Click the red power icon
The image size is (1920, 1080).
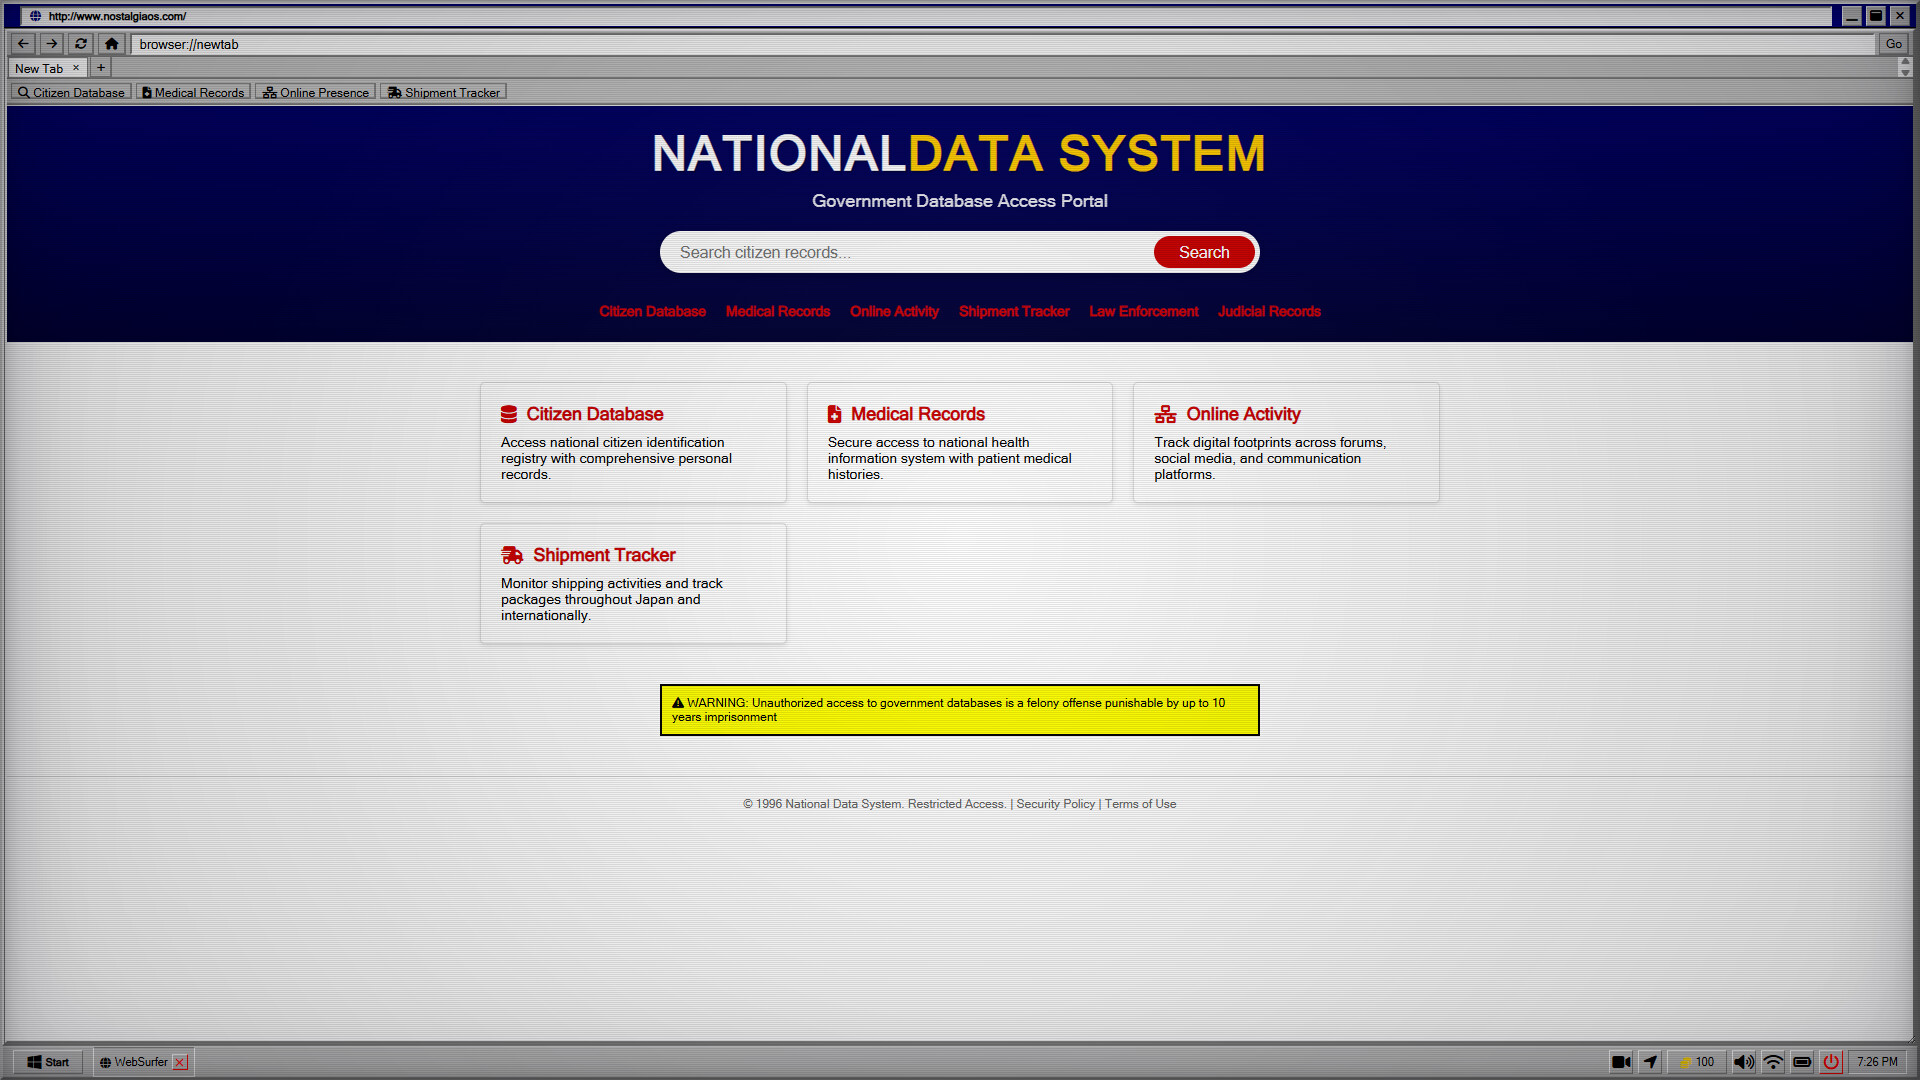coord(1831,1062)
